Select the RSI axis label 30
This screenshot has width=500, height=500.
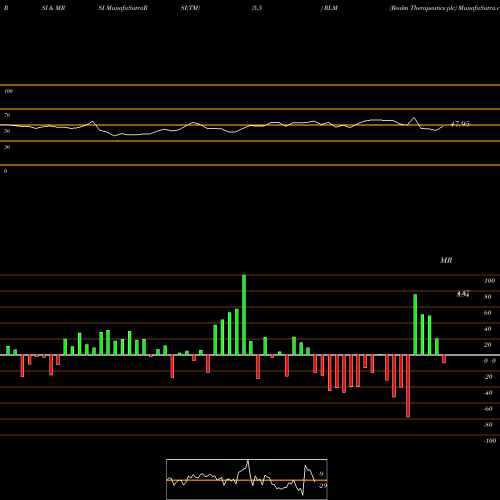(x=7, y=147)
